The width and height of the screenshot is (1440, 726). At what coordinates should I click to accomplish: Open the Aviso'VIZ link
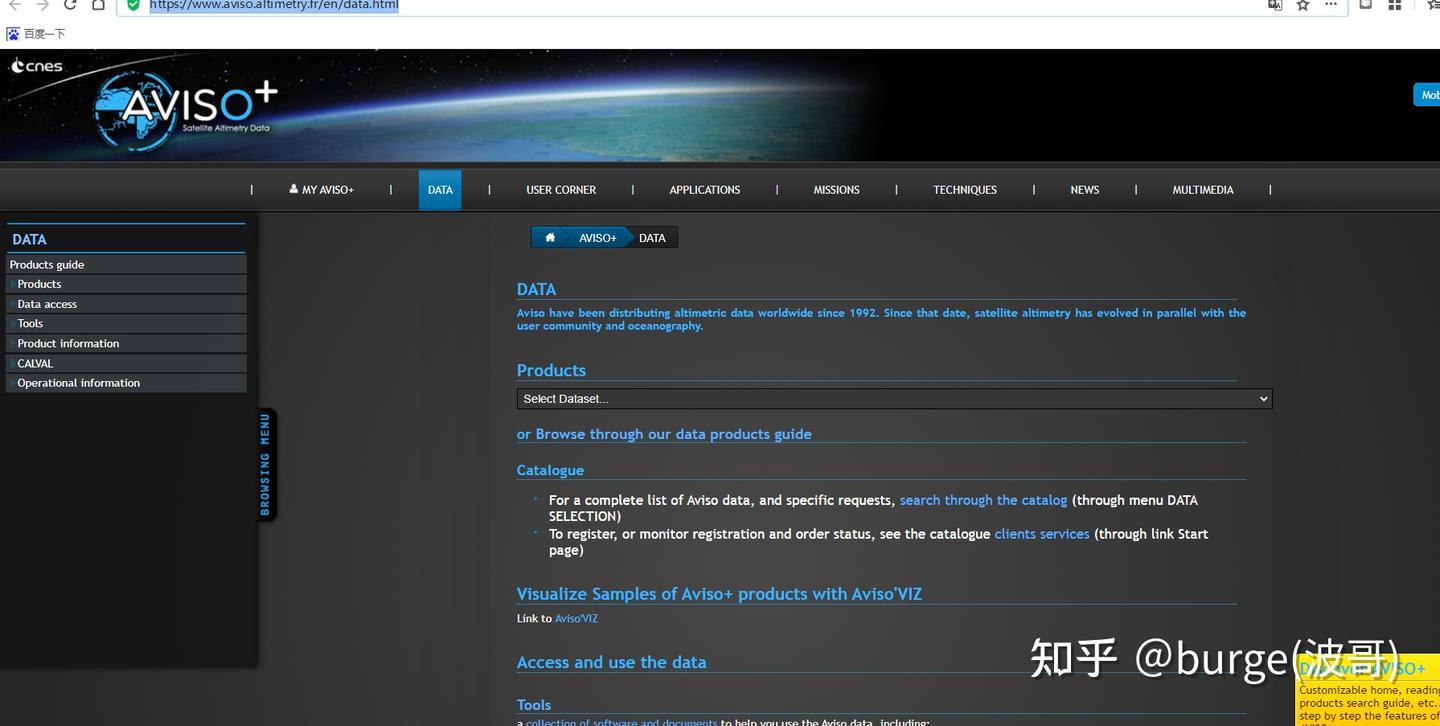(575, 618)
